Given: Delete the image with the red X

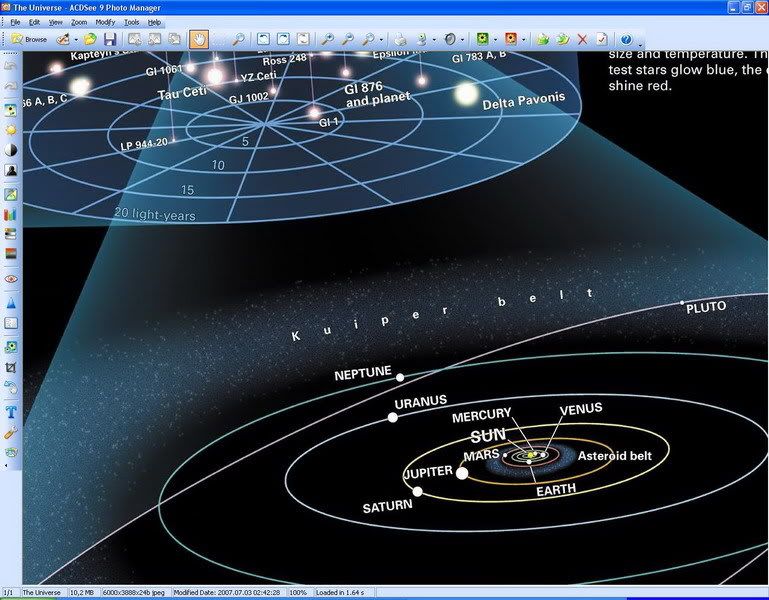Looking at the screenshot, I should point(582,39).
